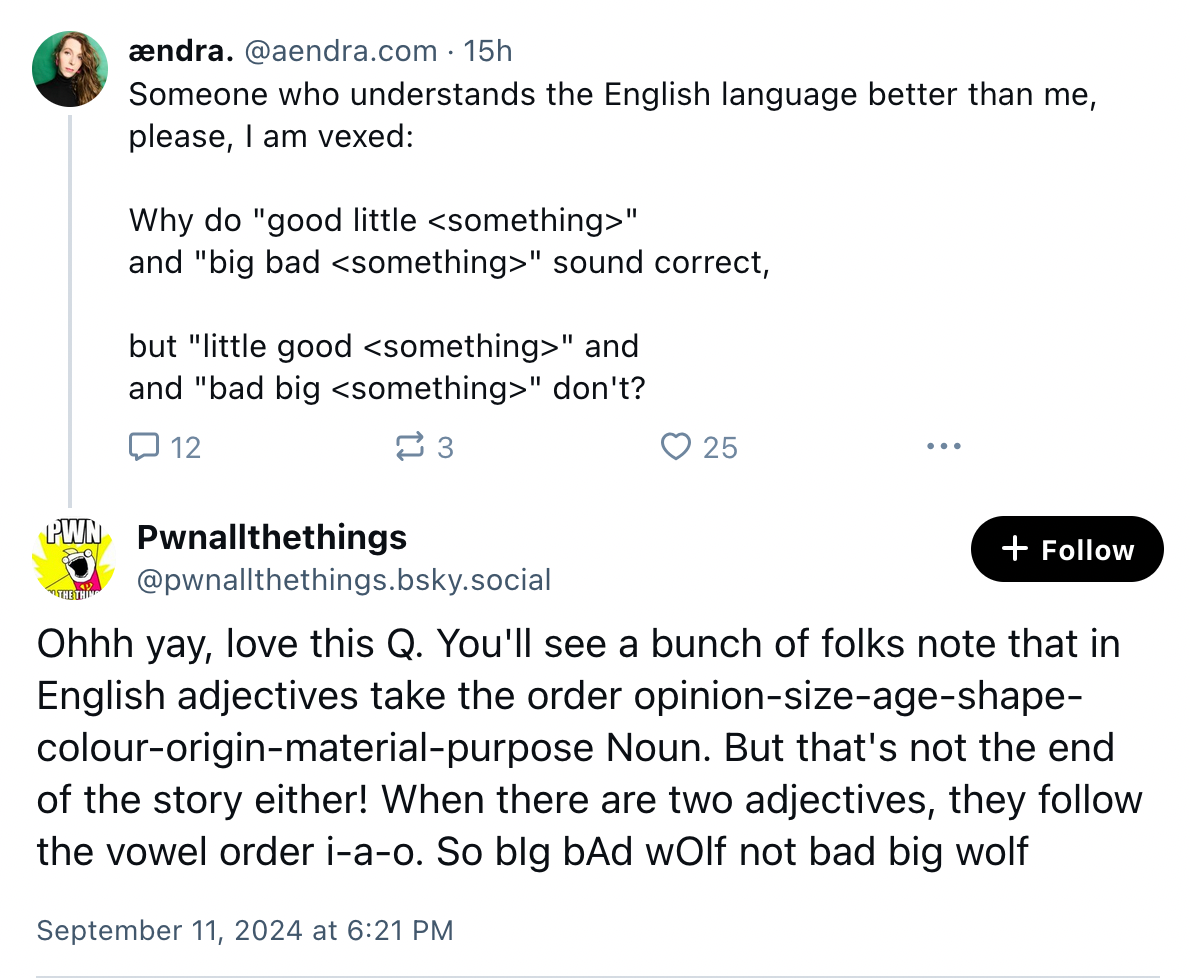Click Pwnallthethings' reply about vowel order
The height and width of the screenshot is (978, 1190).
[x=588, y=748]
